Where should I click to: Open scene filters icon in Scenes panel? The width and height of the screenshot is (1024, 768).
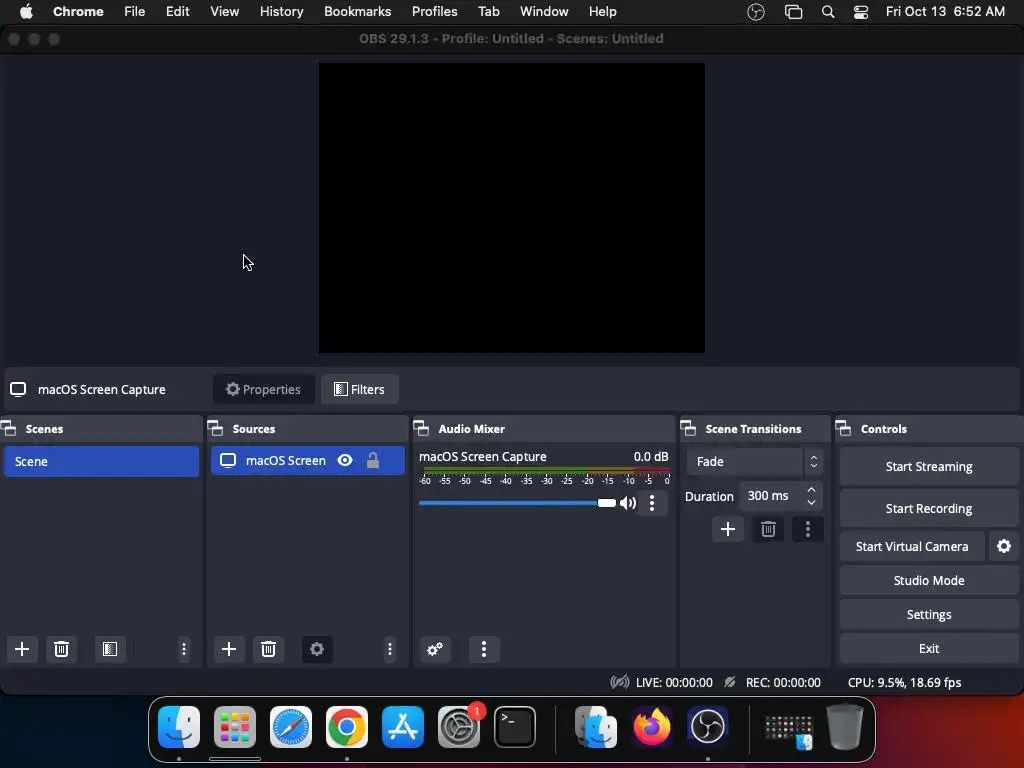coord(110,649)
